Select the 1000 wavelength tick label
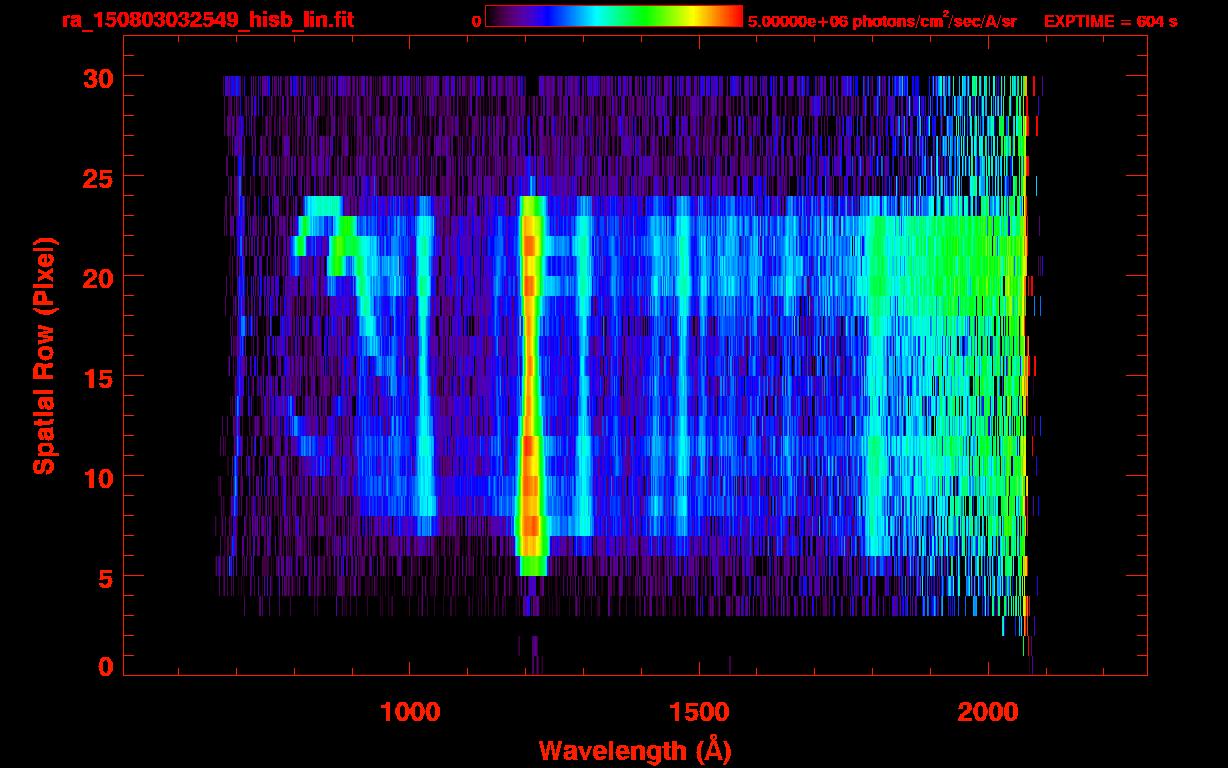The image size is (1228, 768). 409,712
